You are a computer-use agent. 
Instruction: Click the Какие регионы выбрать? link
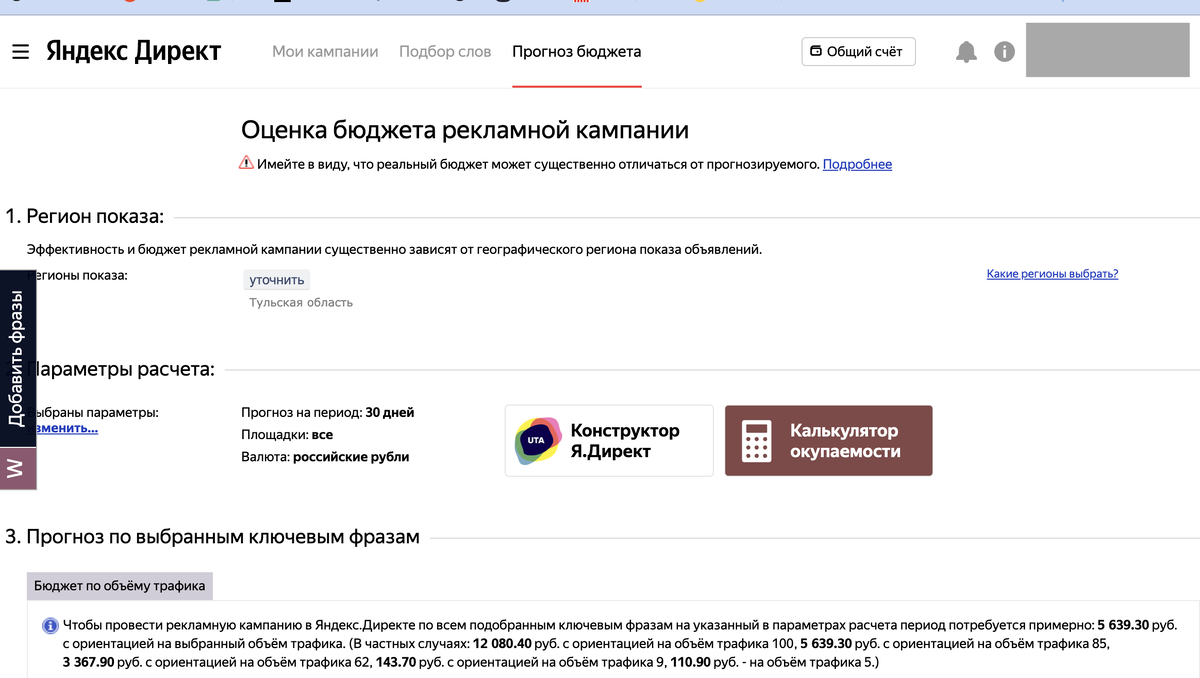coord(1051,273)
